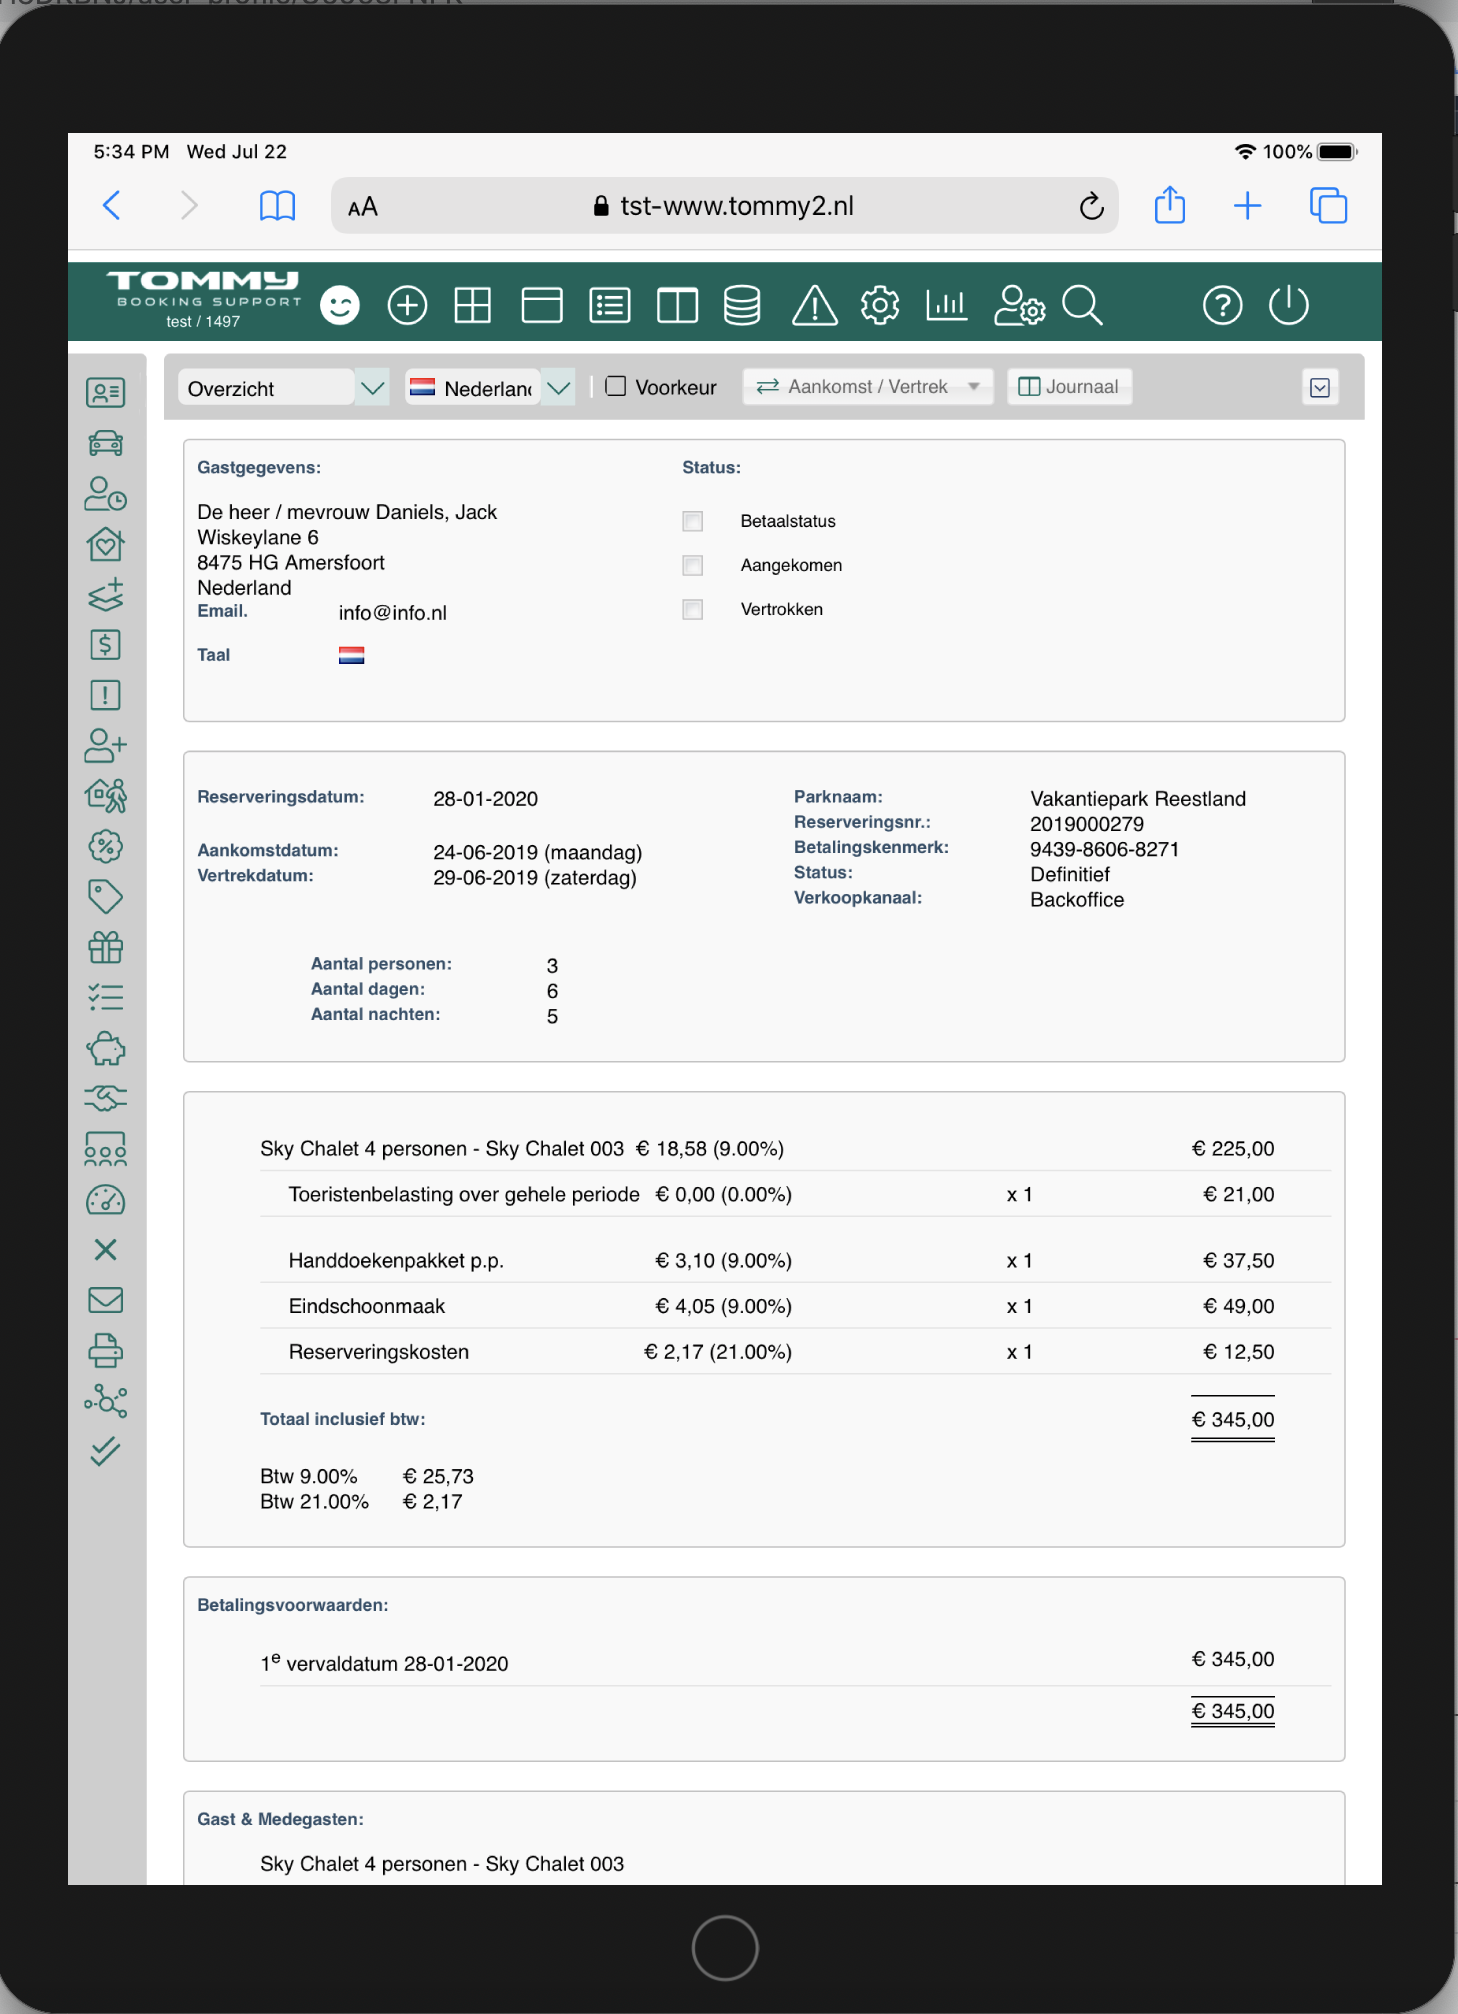The height and width of the screenshot is (2014, 1458).
Task: Open the percentage discount badge sidebar icon
Action: coord(105,847)
